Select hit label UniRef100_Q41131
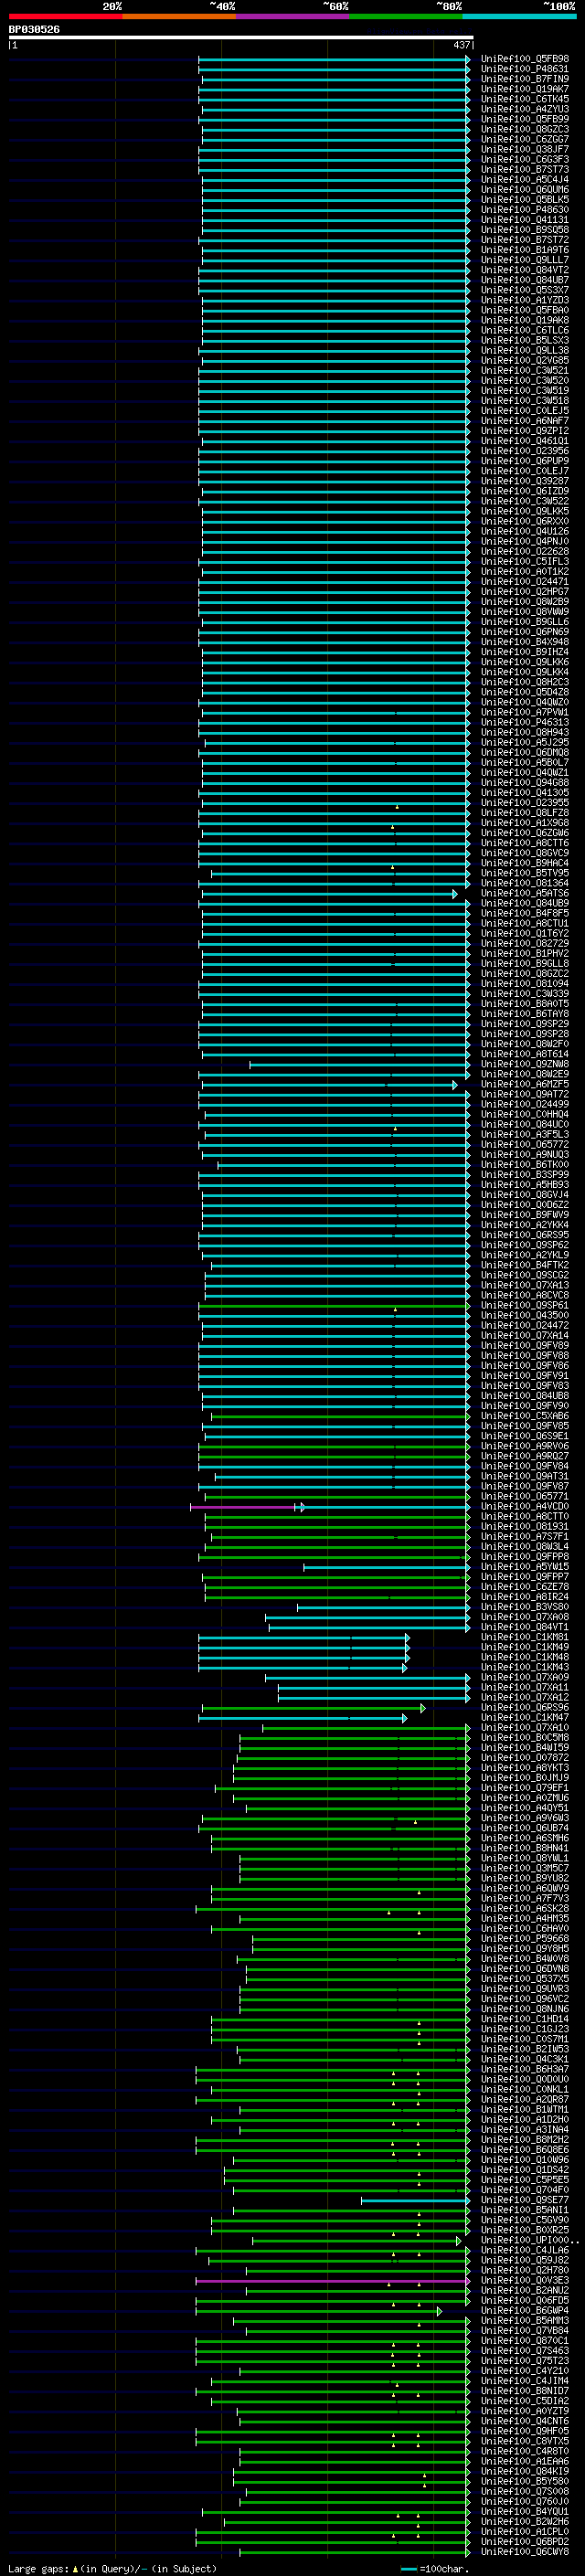 (525, 220)
